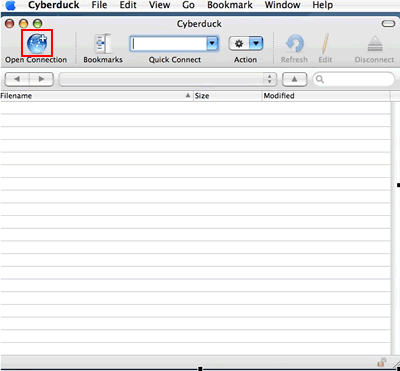
Task: Open the Apple menu
Action: pyautogui.click(x=11, y=5)
